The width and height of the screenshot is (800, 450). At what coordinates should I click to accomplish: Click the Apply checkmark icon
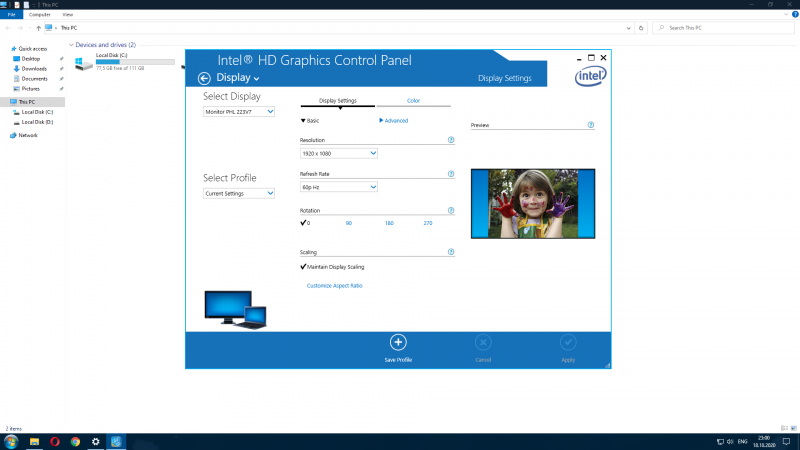point(568,342)
